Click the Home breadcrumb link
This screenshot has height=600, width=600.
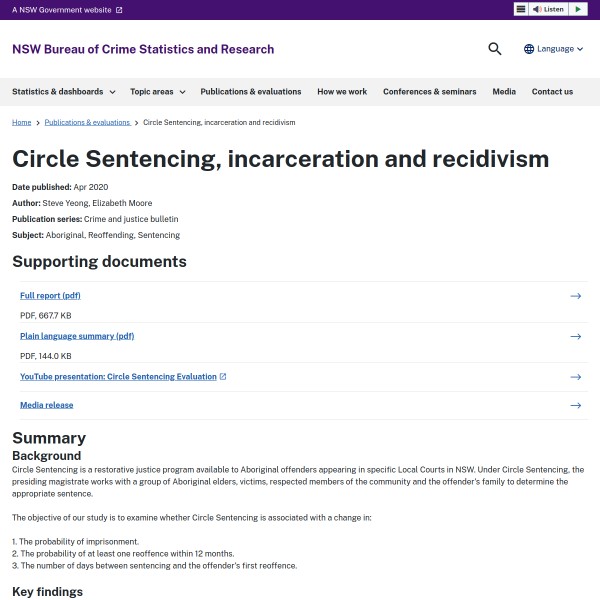[21, 122]
